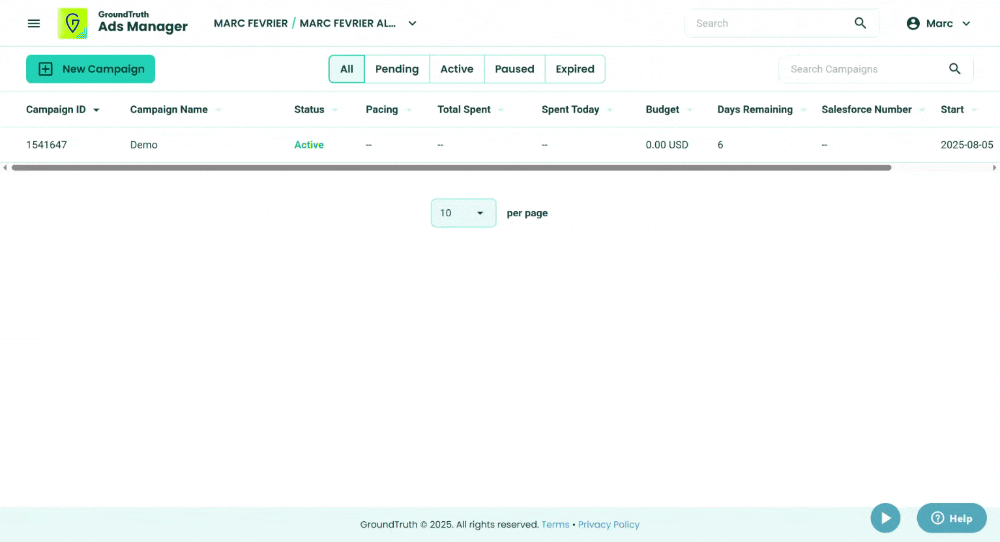1000x542 pixels.
Task: Sort by the Campaign ID column arrow
Action: click(x=97, y=110)
